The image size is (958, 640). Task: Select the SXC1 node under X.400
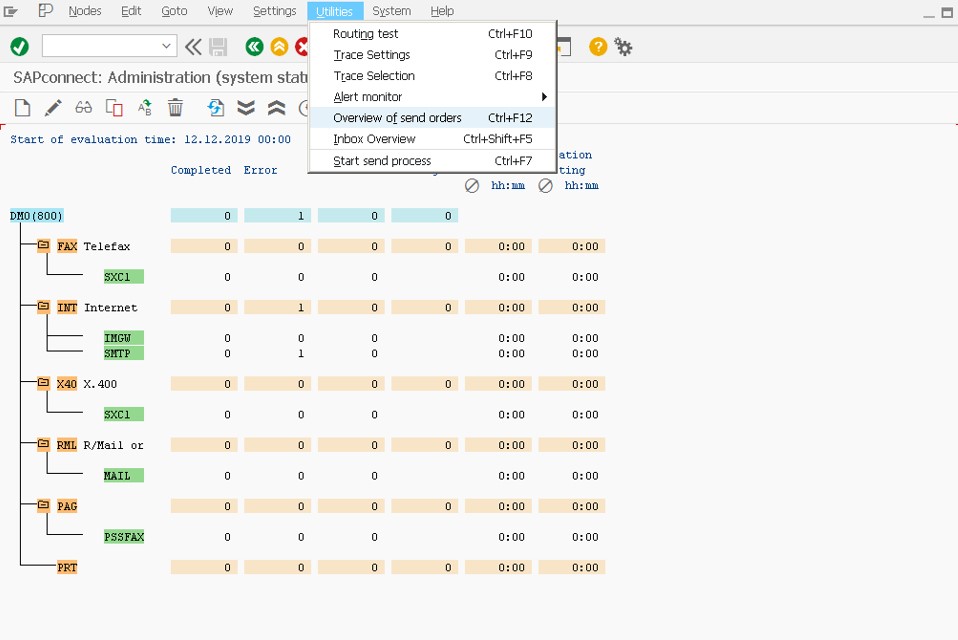pyautogui.click(x=123, y=414)
